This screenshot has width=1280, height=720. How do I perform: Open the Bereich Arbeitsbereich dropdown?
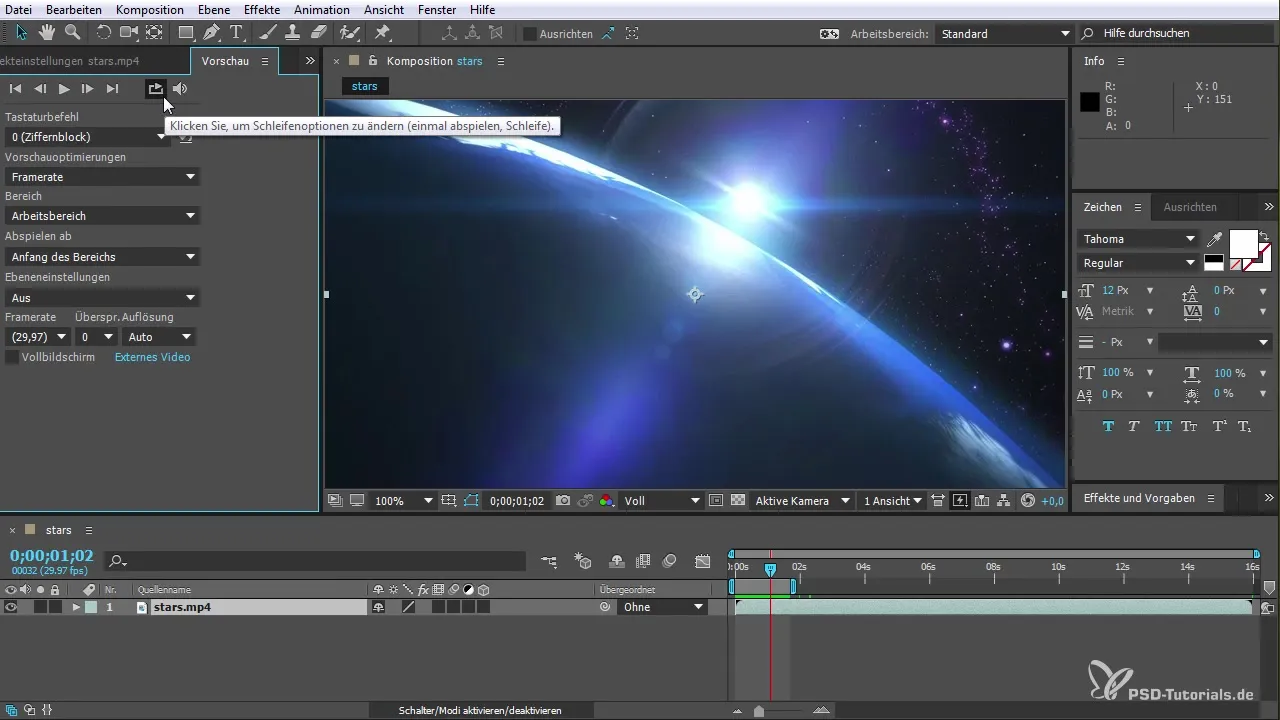[102, 216]
